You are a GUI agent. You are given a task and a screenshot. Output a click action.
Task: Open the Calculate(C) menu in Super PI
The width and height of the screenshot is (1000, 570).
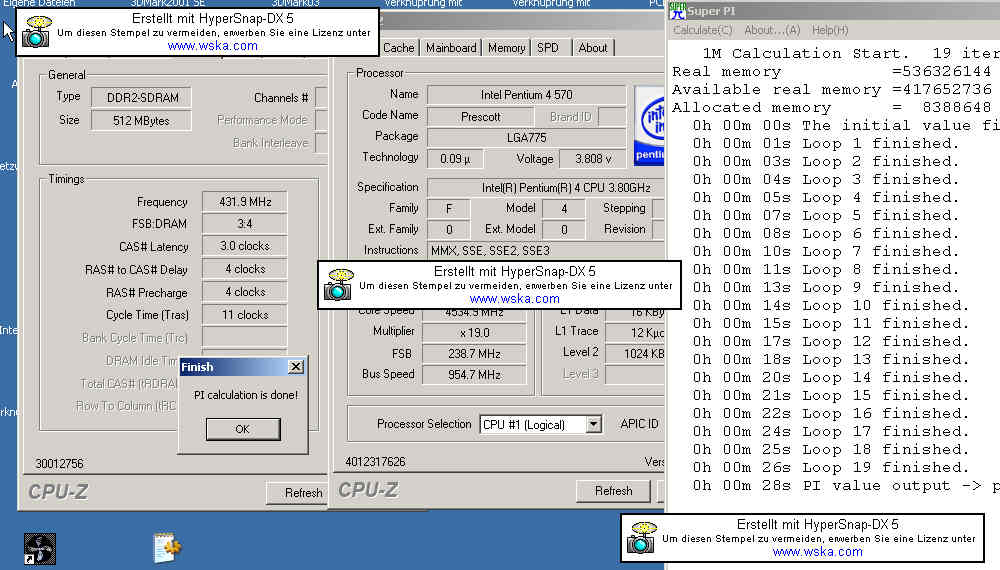(x=703, y=30)
